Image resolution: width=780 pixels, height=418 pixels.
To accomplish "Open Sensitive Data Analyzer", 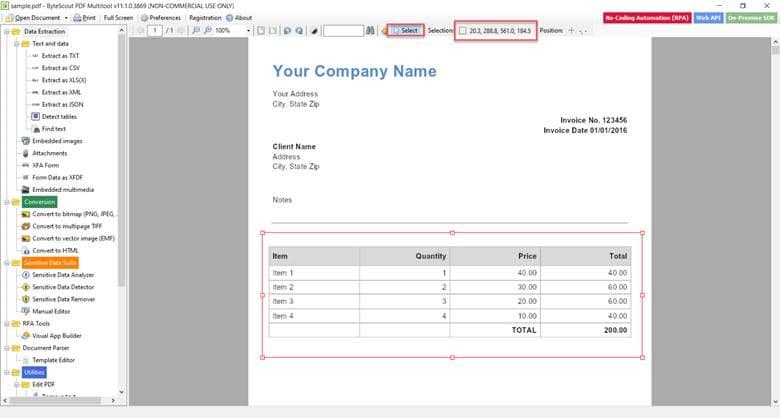I will [x=62, y=274].
